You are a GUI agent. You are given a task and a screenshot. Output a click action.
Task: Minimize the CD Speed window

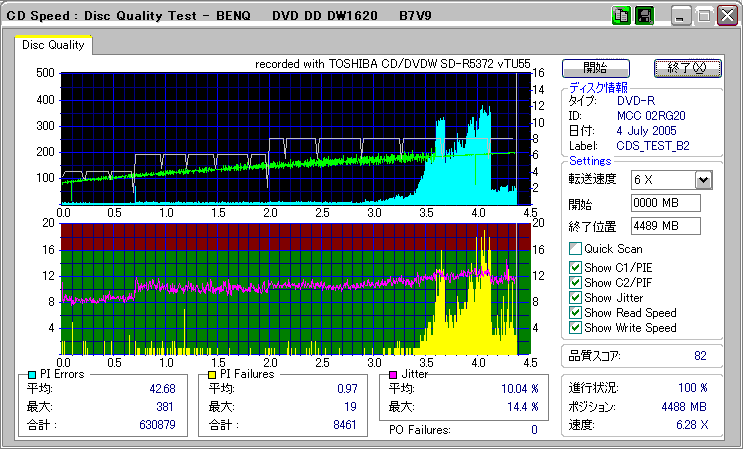tap(680, 16)
